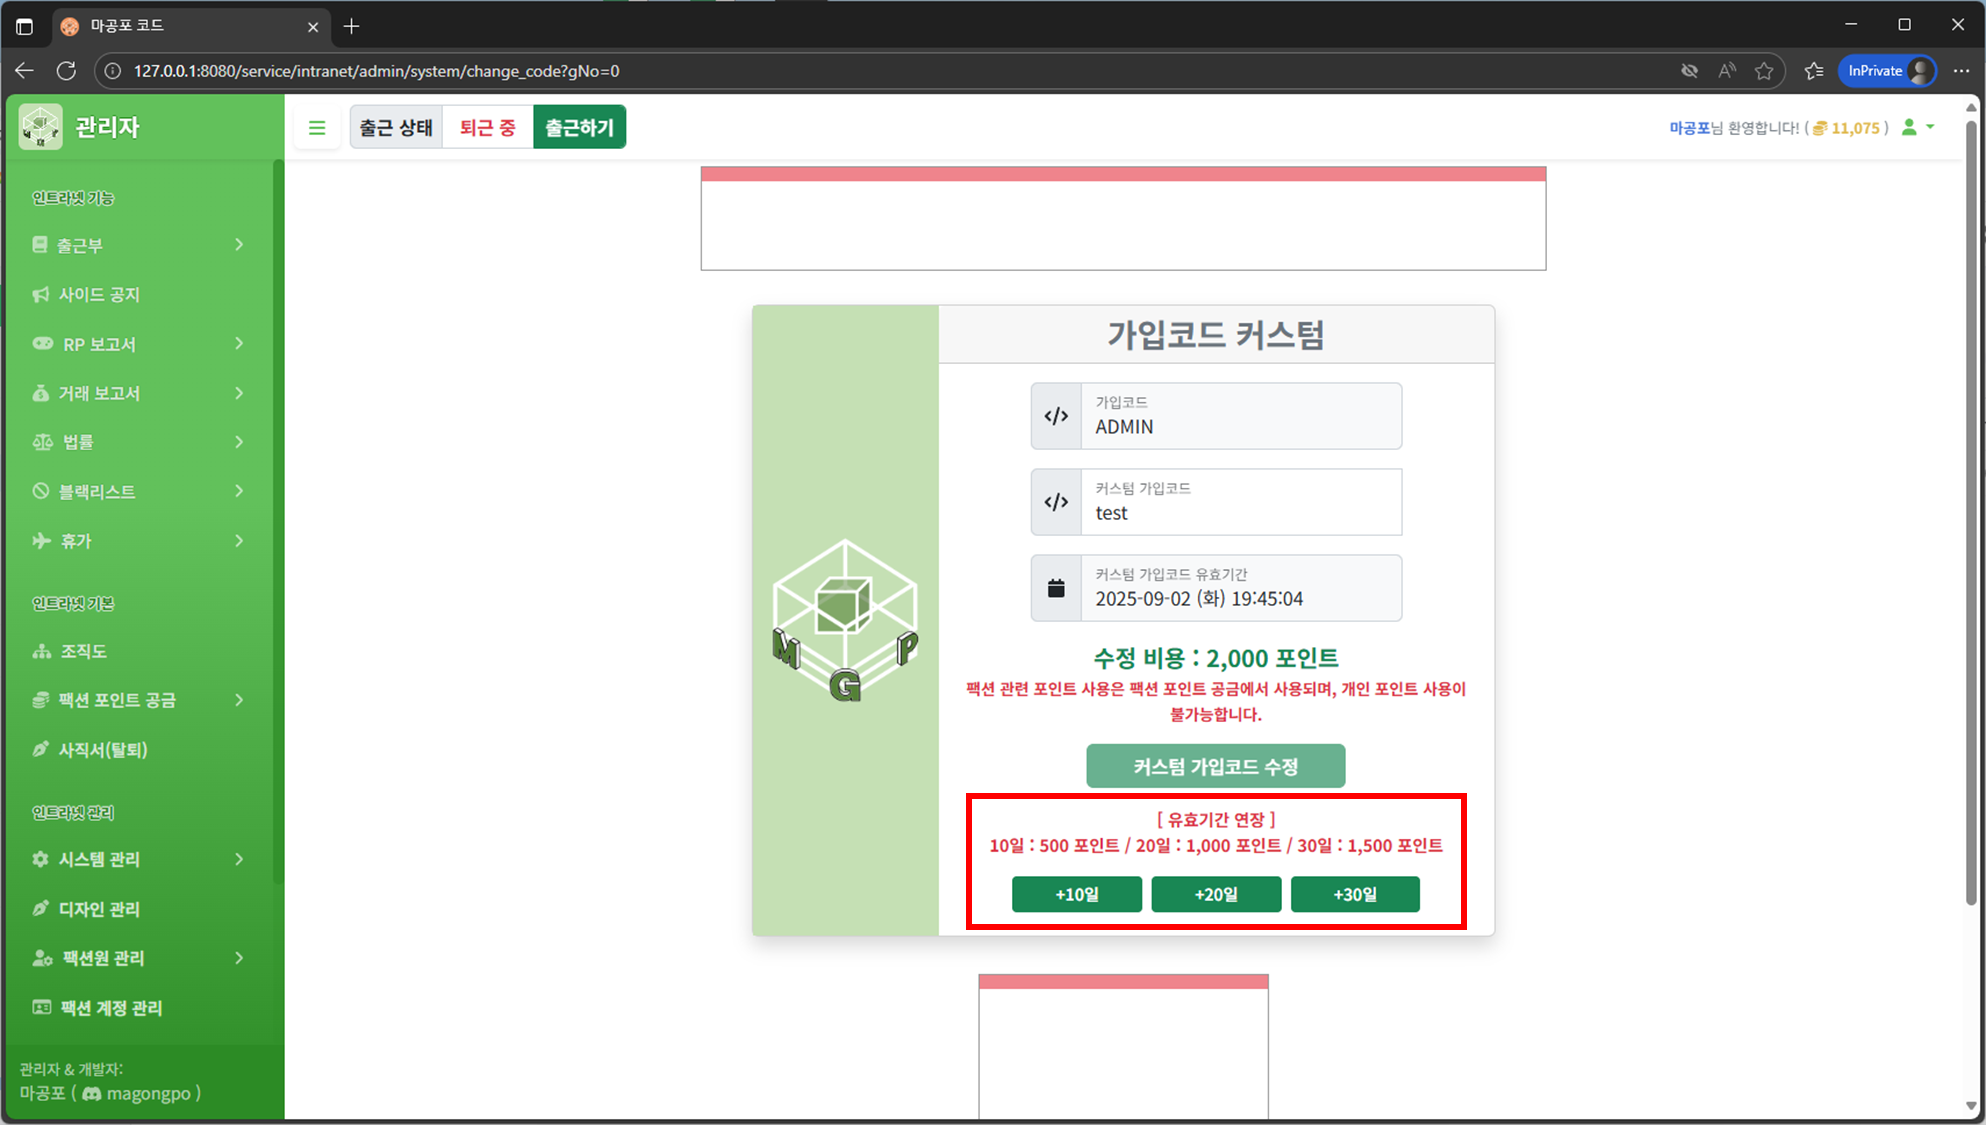Click the 커스텀 가입코드 수정 button
This screenshot has height=1125, width=1986.
click(1216, 766)
